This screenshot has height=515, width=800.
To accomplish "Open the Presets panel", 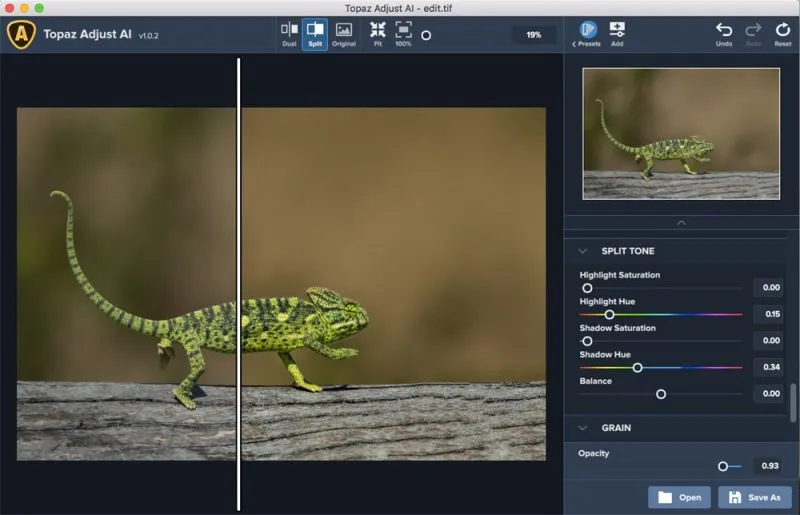I will [x=587, y=34].
